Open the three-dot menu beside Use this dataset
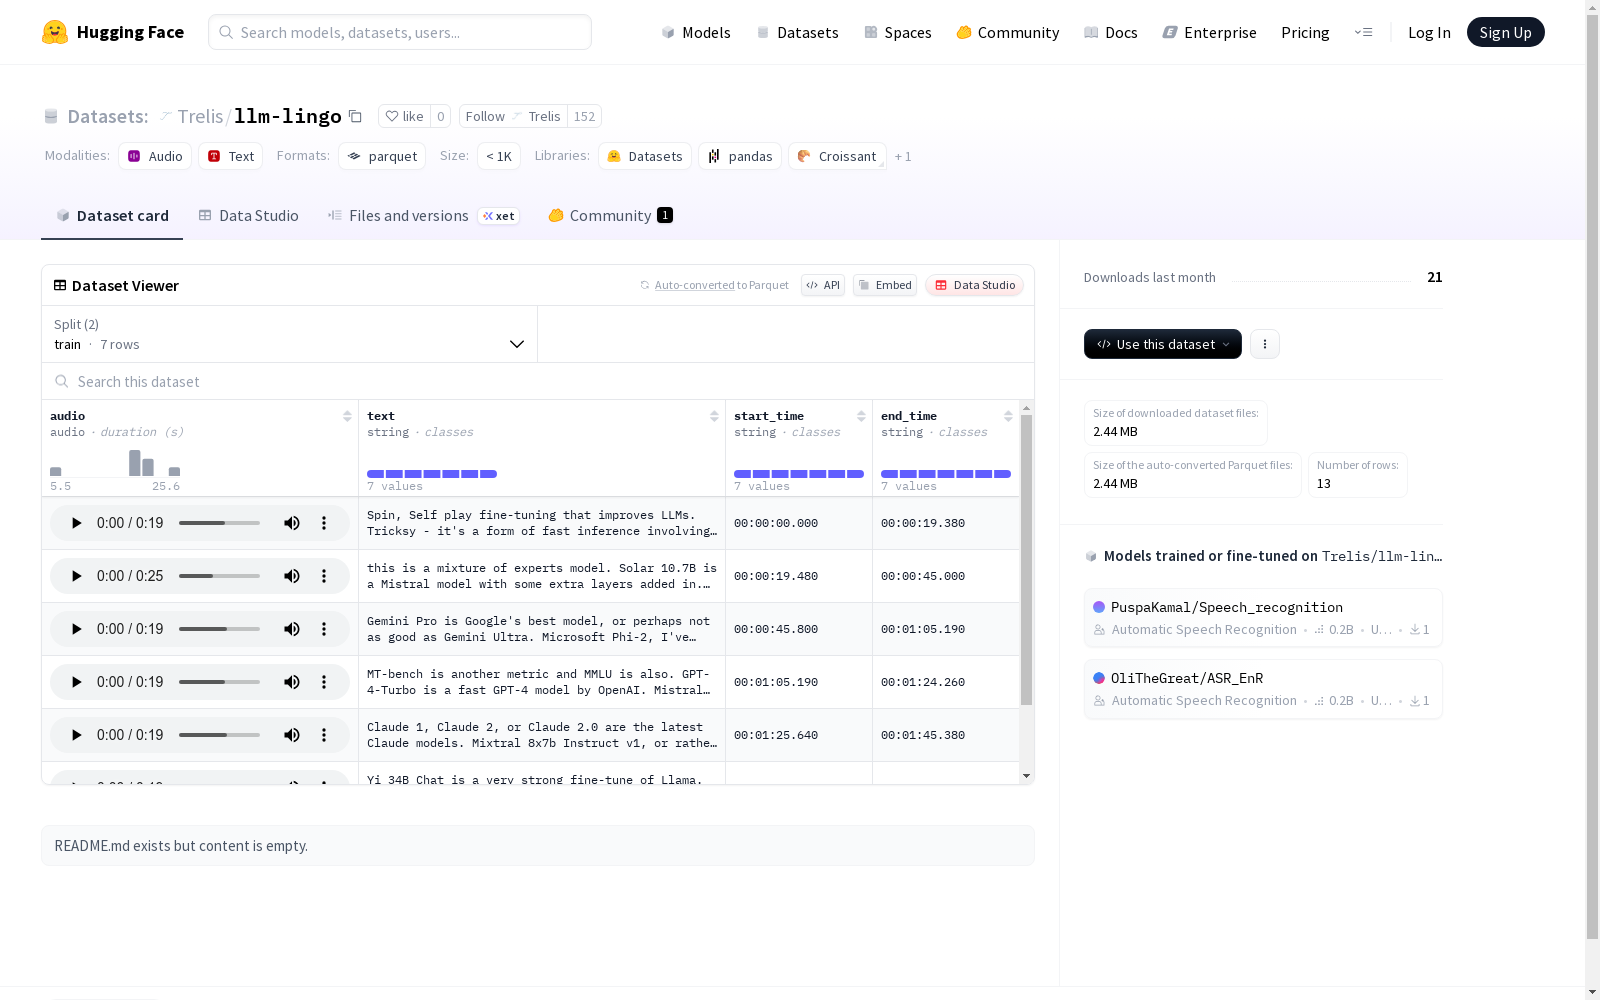Screen dimensions: 1600x1000 coord(1265,344)
